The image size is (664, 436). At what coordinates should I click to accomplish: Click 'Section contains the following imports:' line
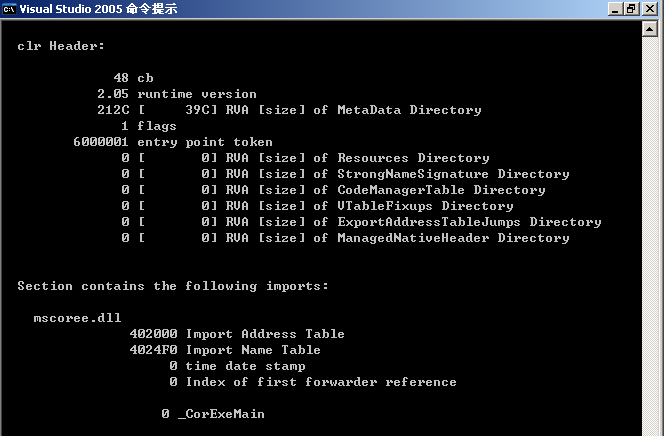pyautogui.click(x=173, y=286)
